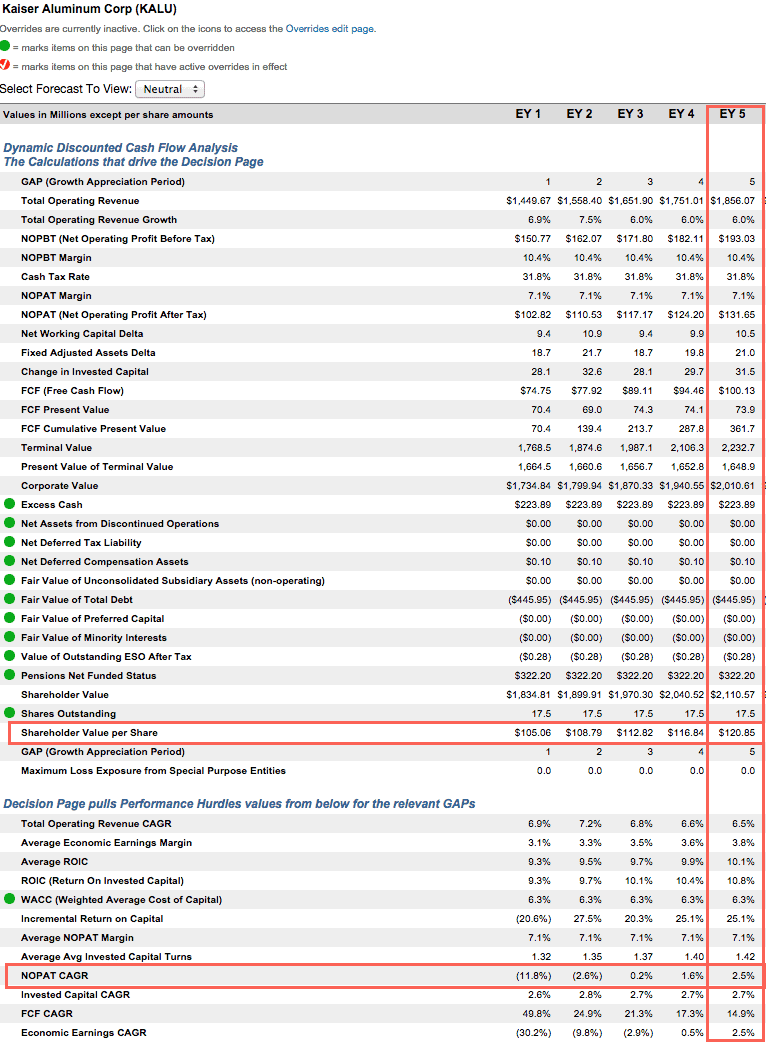766x1047 pixels.
Task: Click EY 5 Average ROIC value 10.1%
Action: (x=743, y=861)
